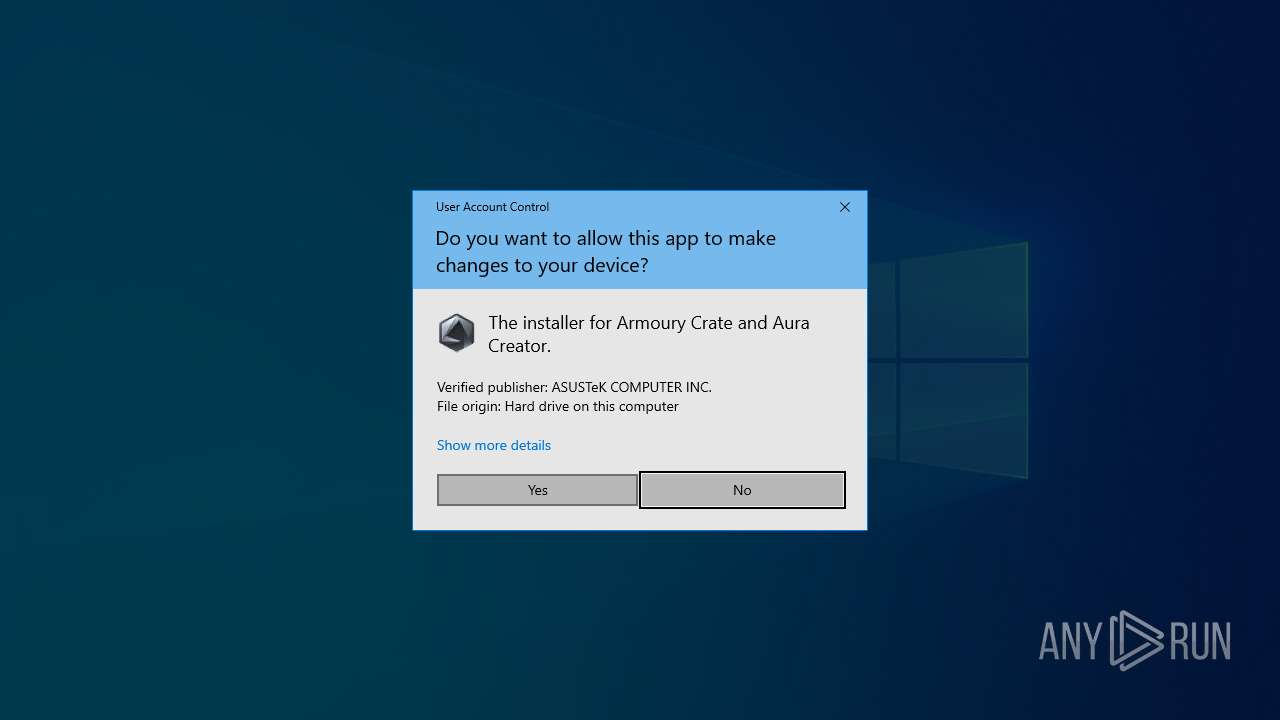Click the installer for Armoury Crate description
The width and height of the screenshot is (1280, 720).
[x=649, y=334]
